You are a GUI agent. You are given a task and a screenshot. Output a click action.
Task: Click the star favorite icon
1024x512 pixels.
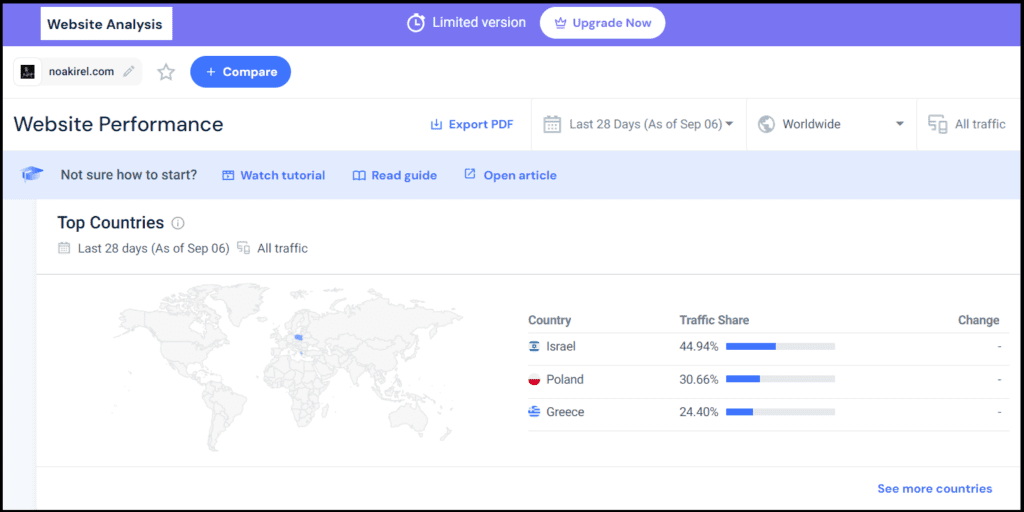(x=166, y=72)
